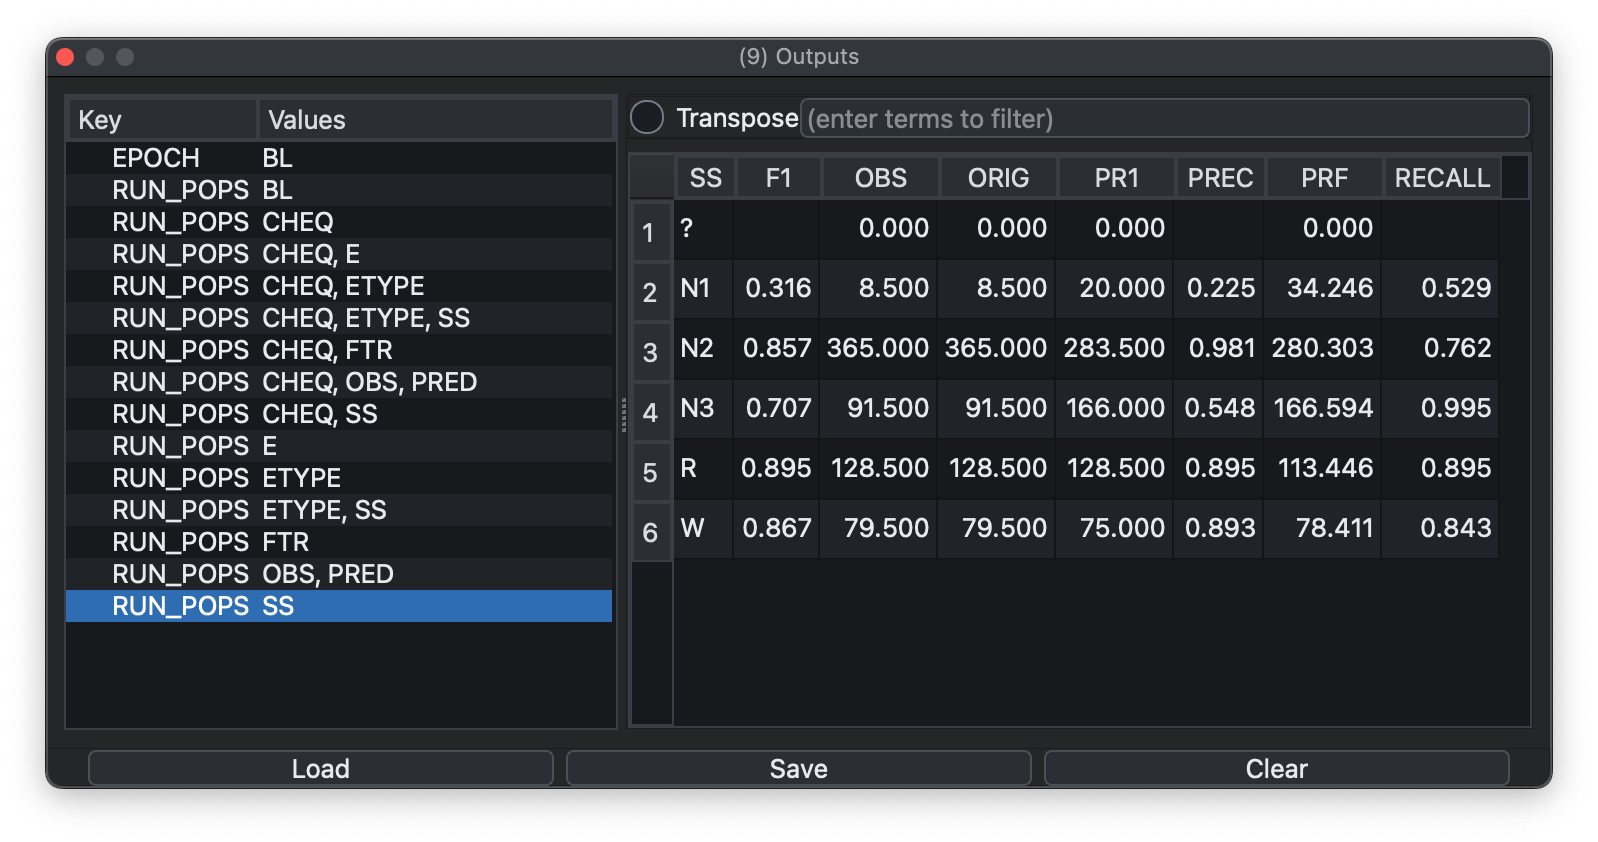This screenshot has height=842, width=1598.
Task: Select the RUN_POPS OBS, PRED row
Action: 339,574
